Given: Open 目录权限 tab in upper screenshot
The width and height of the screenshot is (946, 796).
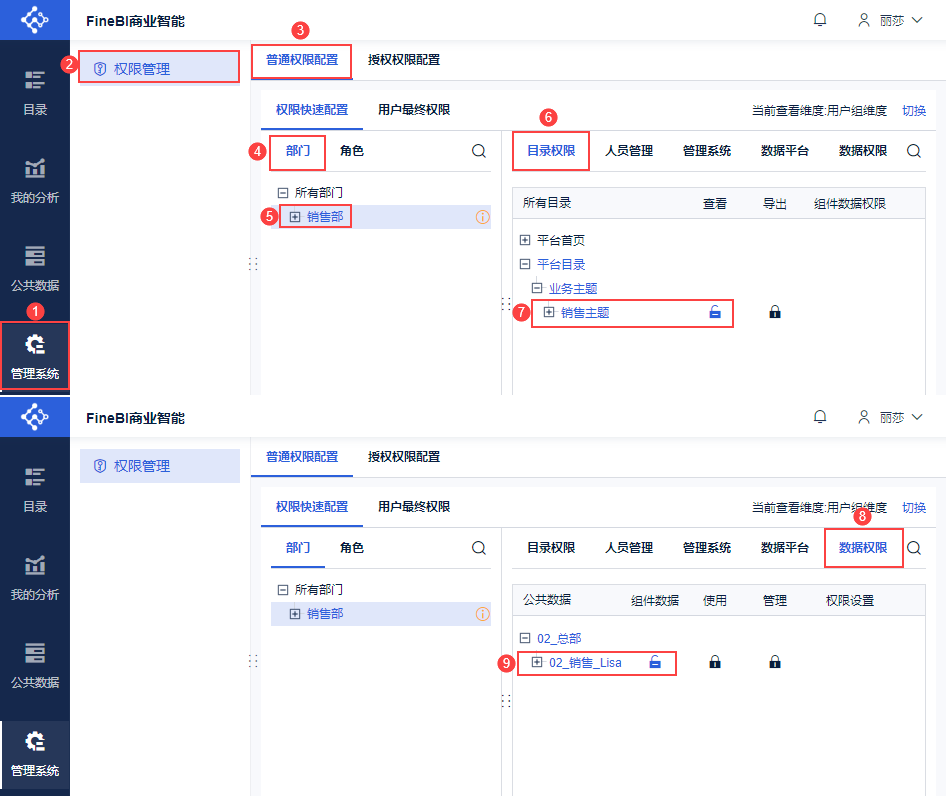Looking at the screenshot, I should pyautogui.click(x=551, y=150).
